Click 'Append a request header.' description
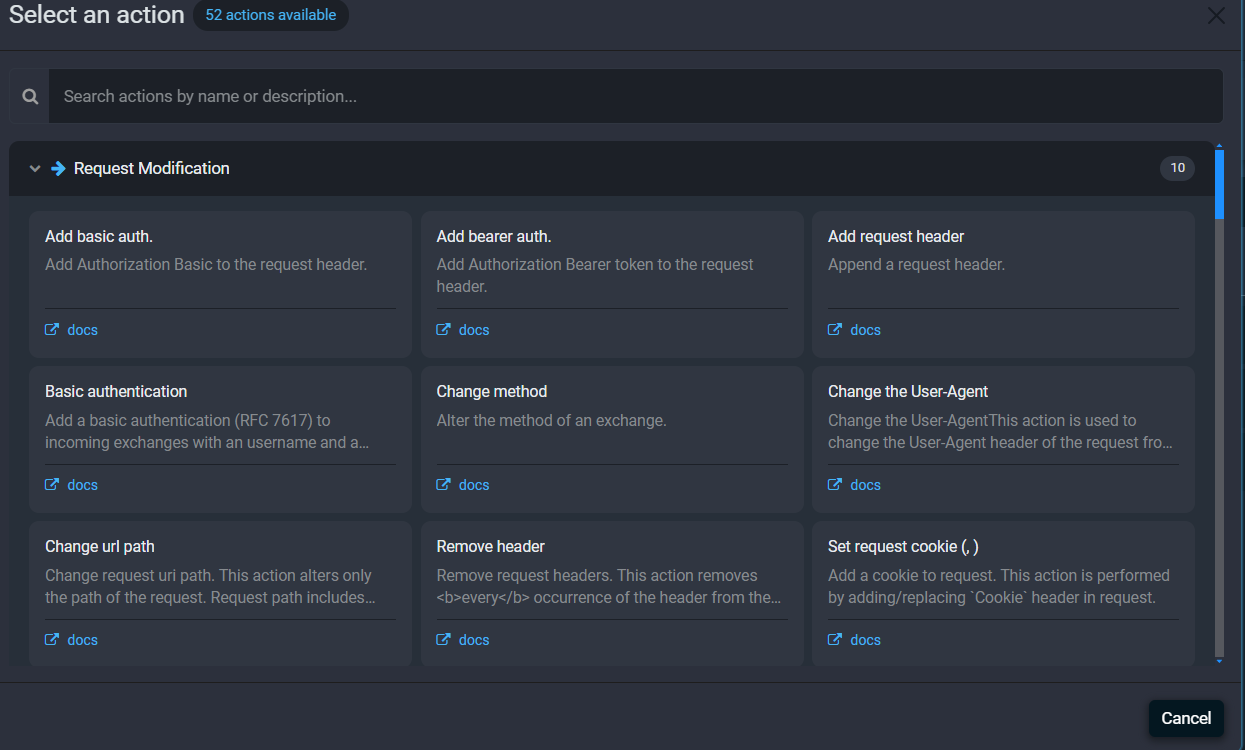 click(916, 265)
